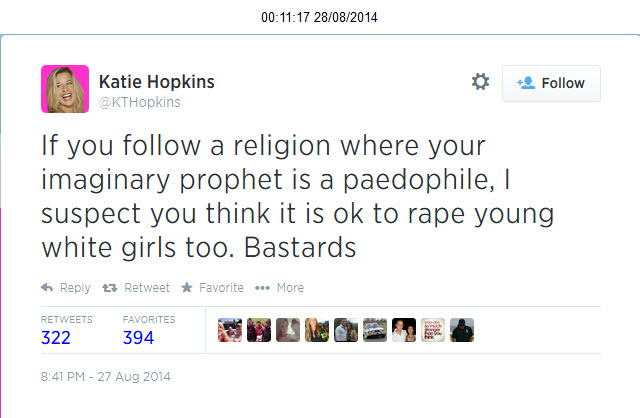The image size is (640, 418).
Task: Open the text quote avatar thumbnail
Action: click(x=433, y=330)
